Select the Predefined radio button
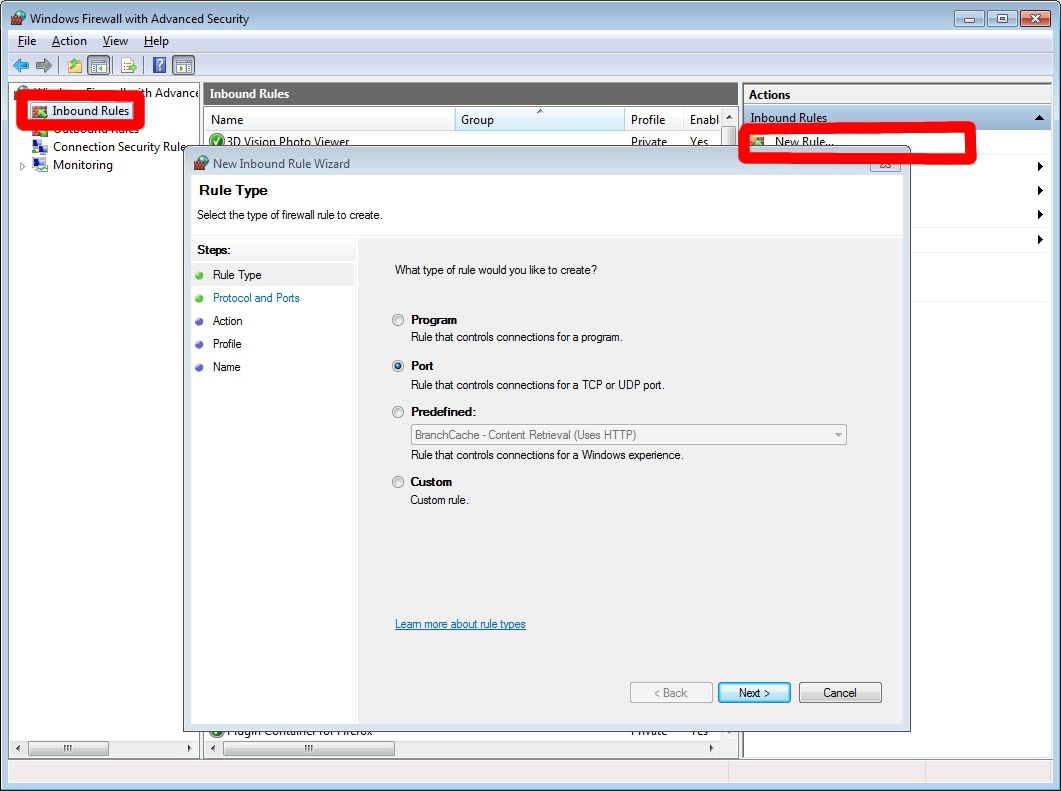This screenshot has width=1061, height=791. (x=398, y=412)
